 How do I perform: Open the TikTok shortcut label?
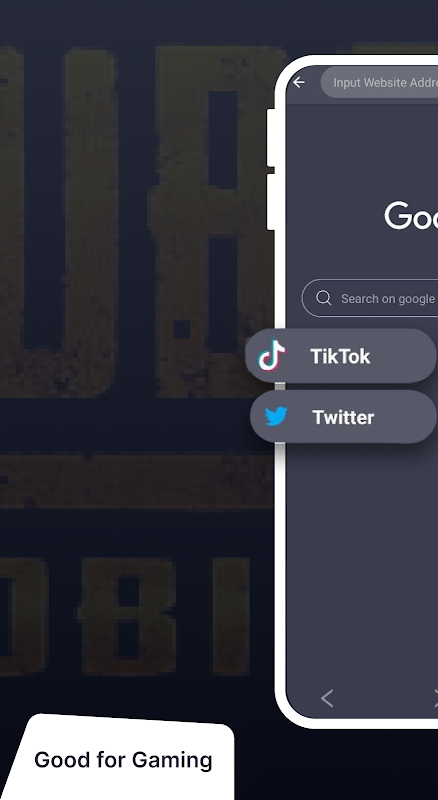tap(340, 356)
